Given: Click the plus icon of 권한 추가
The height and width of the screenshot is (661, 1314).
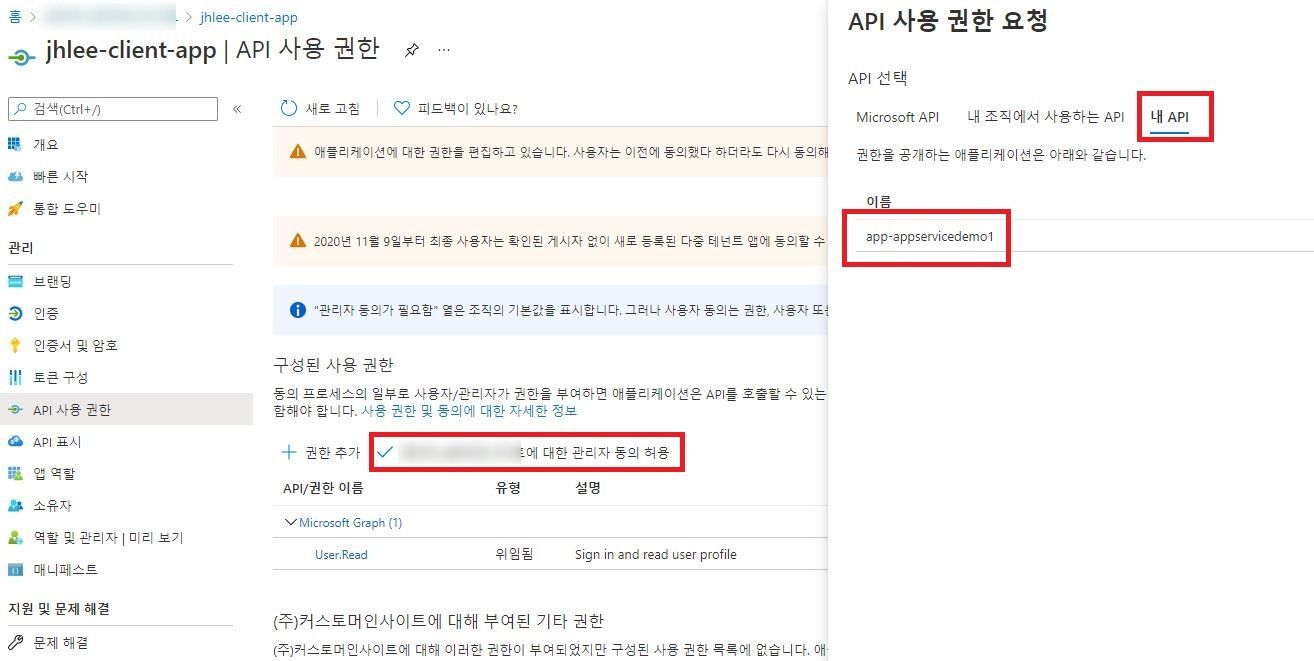Looking at the screenshot, I should coord(289,452).
